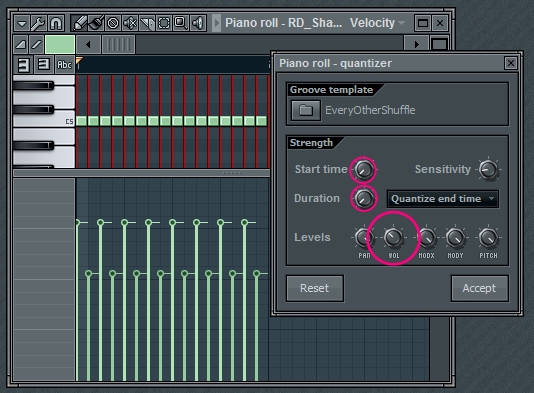Viewport: 534px width, 393px height.
Task: Select the Delete tool
Action: (x=113, y=23)
